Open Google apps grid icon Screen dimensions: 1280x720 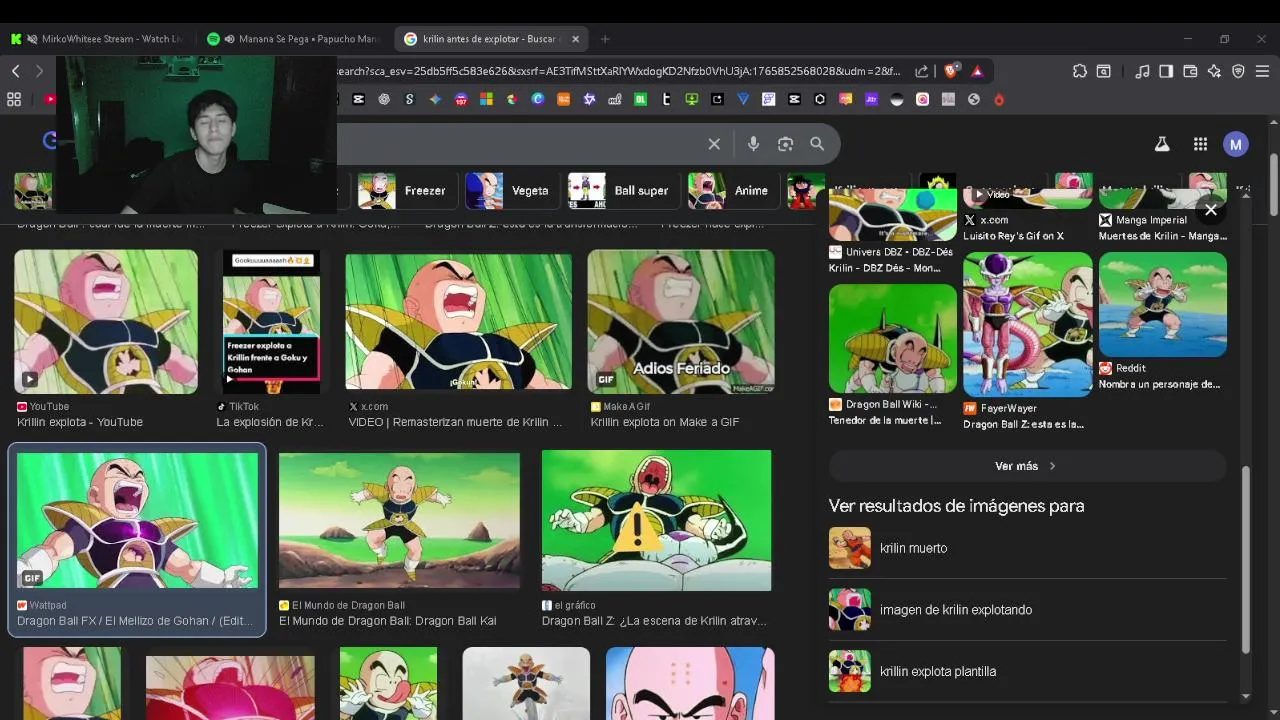pos(1200,144)
